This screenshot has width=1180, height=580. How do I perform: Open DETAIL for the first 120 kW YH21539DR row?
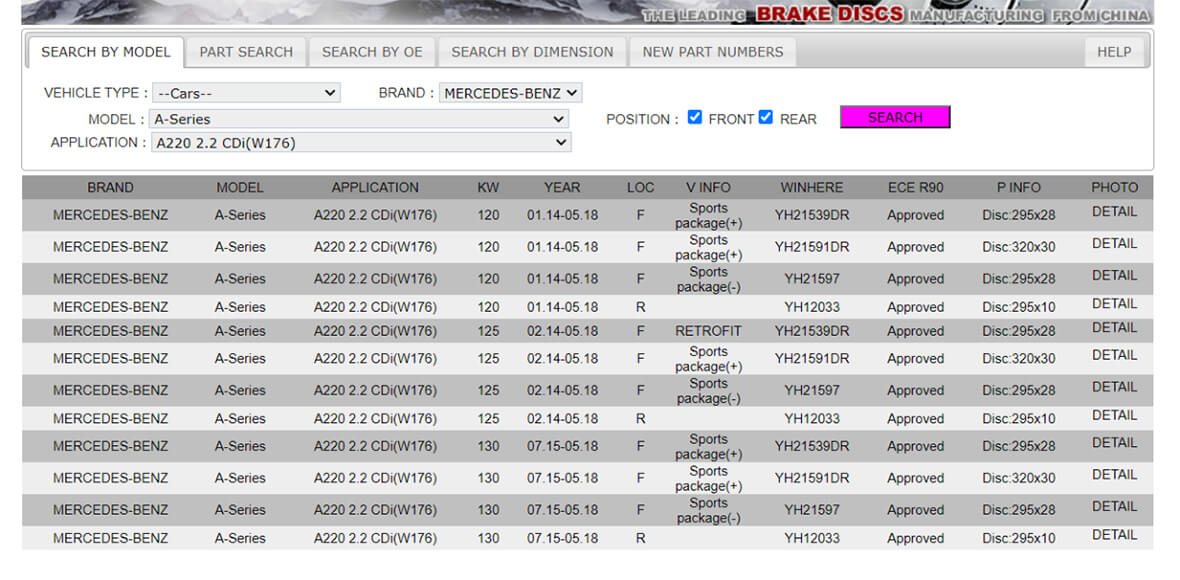tap(1114, 212)
